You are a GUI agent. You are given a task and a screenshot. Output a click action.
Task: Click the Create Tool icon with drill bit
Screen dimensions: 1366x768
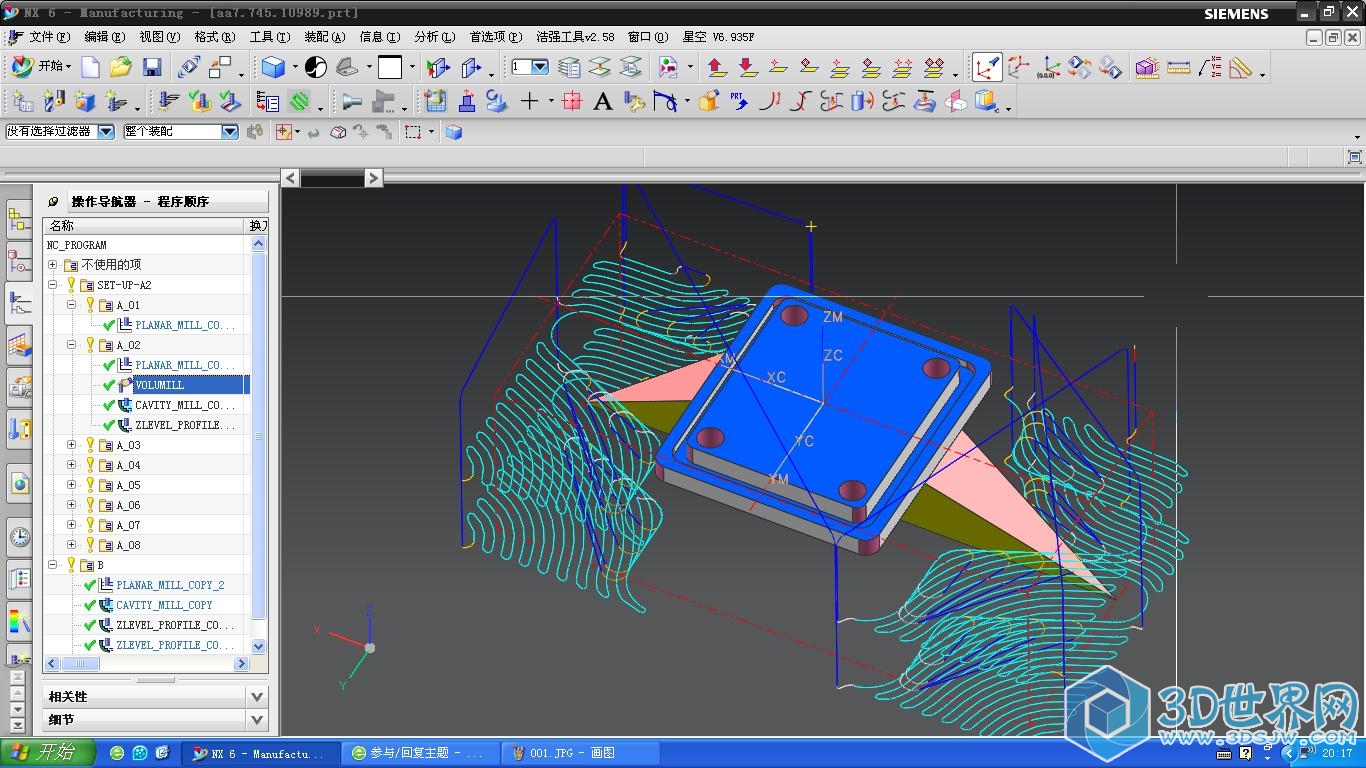click(x=54, y=101)
